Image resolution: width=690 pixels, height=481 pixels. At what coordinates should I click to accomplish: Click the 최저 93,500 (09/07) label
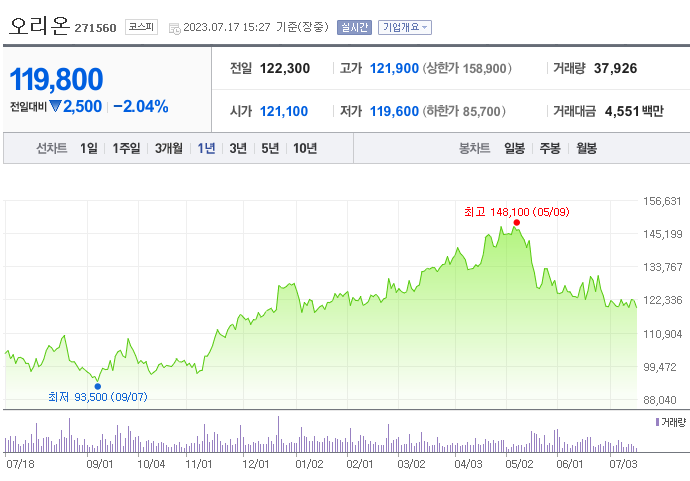98,397
